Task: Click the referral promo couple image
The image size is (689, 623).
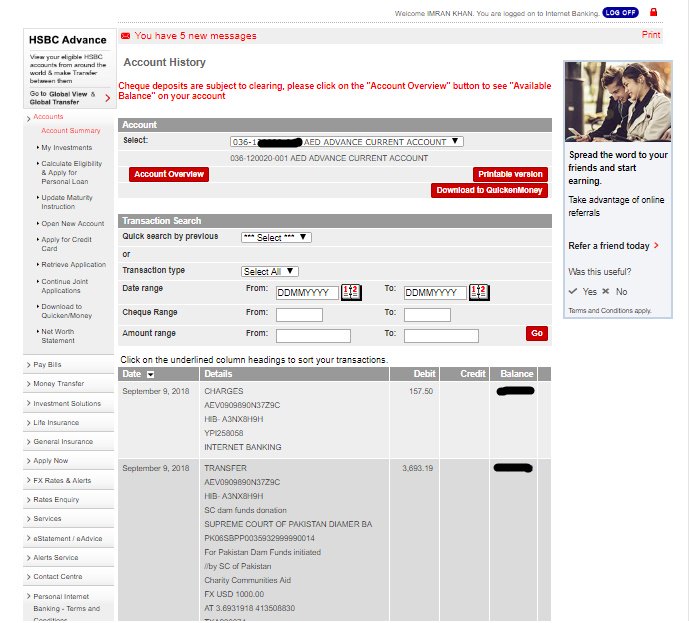Action: pyautogui.click(x=618, y=101)
